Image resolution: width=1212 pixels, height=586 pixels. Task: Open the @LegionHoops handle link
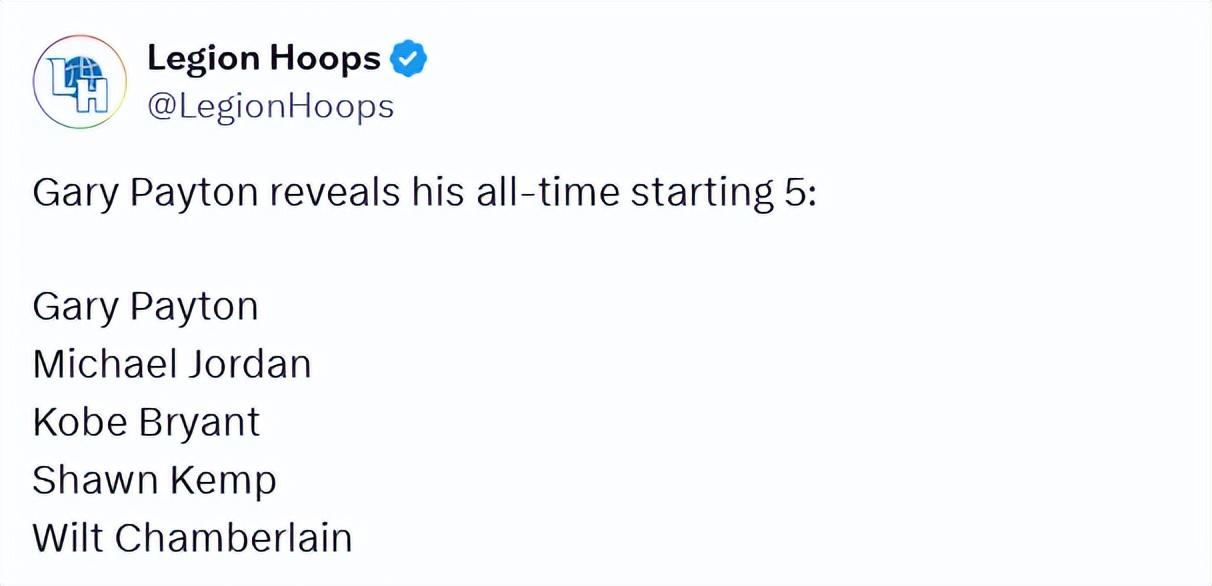pos(270,106)
